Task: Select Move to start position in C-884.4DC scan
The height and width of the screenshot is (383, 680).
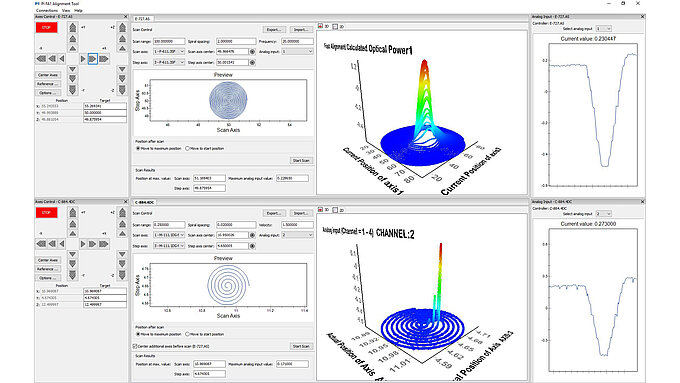Action: pyautogui.click(x=187, y=334)
